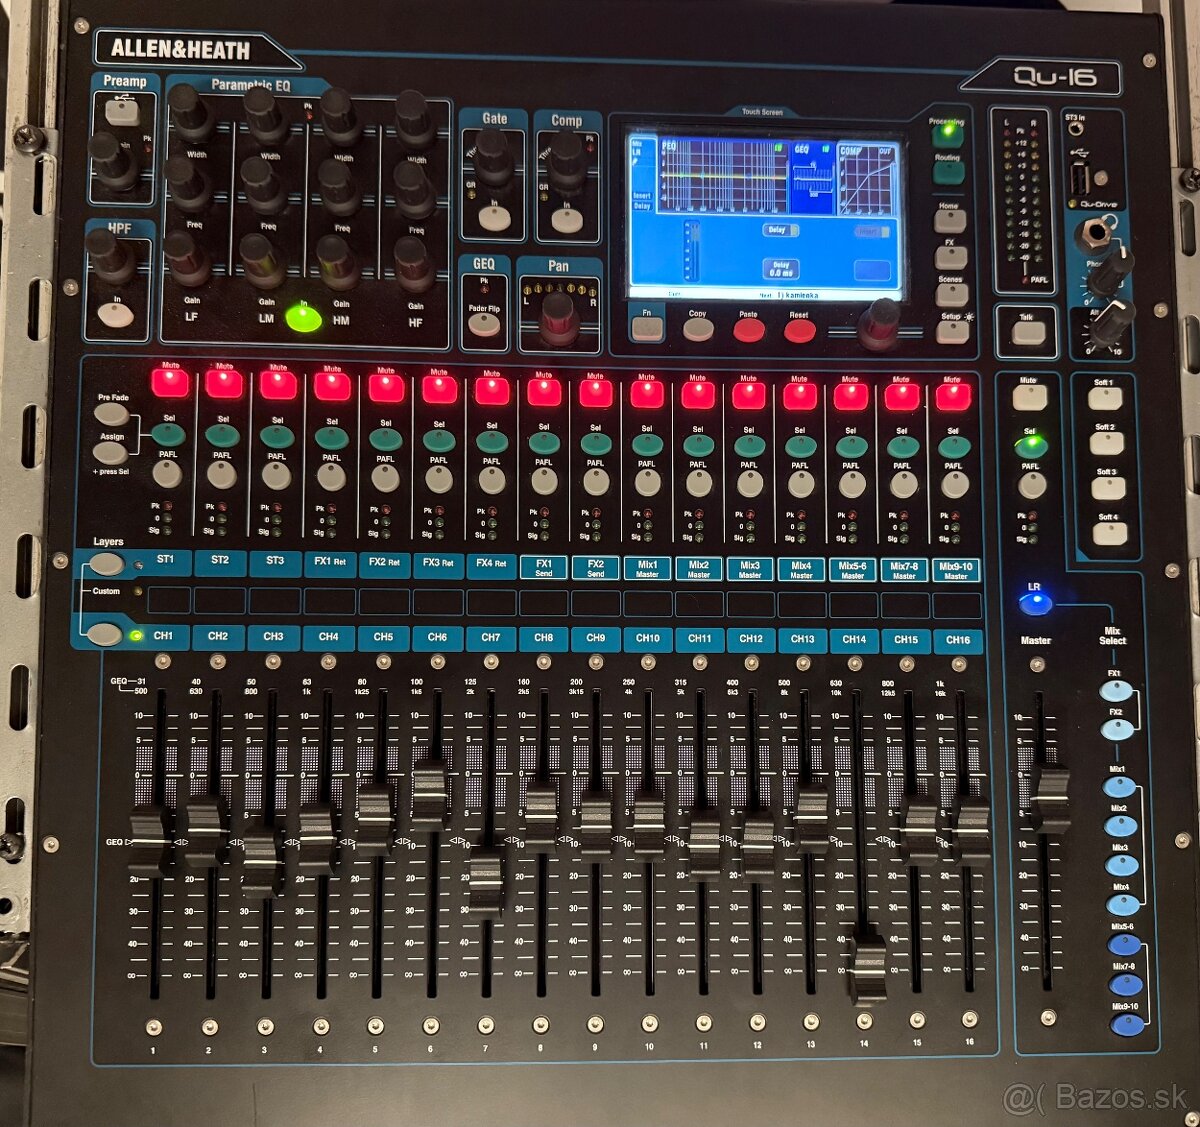Image resolution: width=1200 pixels, height=1127 pixels.
Task: Hit the Gate In key
Action: 496,217
